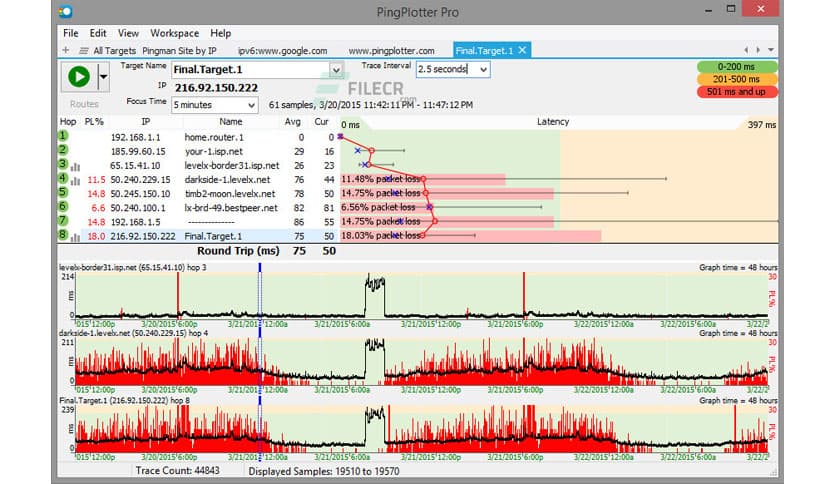836x484 pixels.
Task: Open the All Targets list icon
Action: (x=84, y=51)
